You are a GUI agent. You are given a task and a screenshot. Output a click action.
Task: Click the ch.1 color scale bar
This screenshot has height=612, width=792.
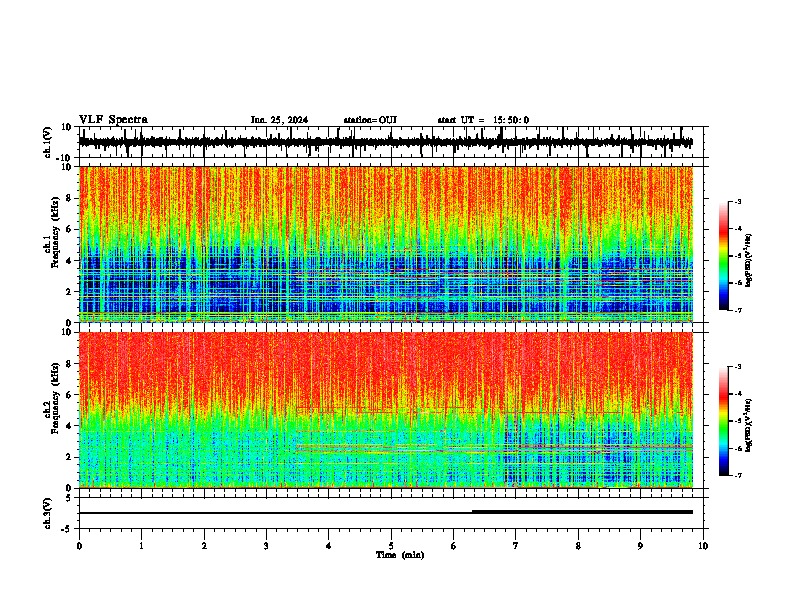724,256
